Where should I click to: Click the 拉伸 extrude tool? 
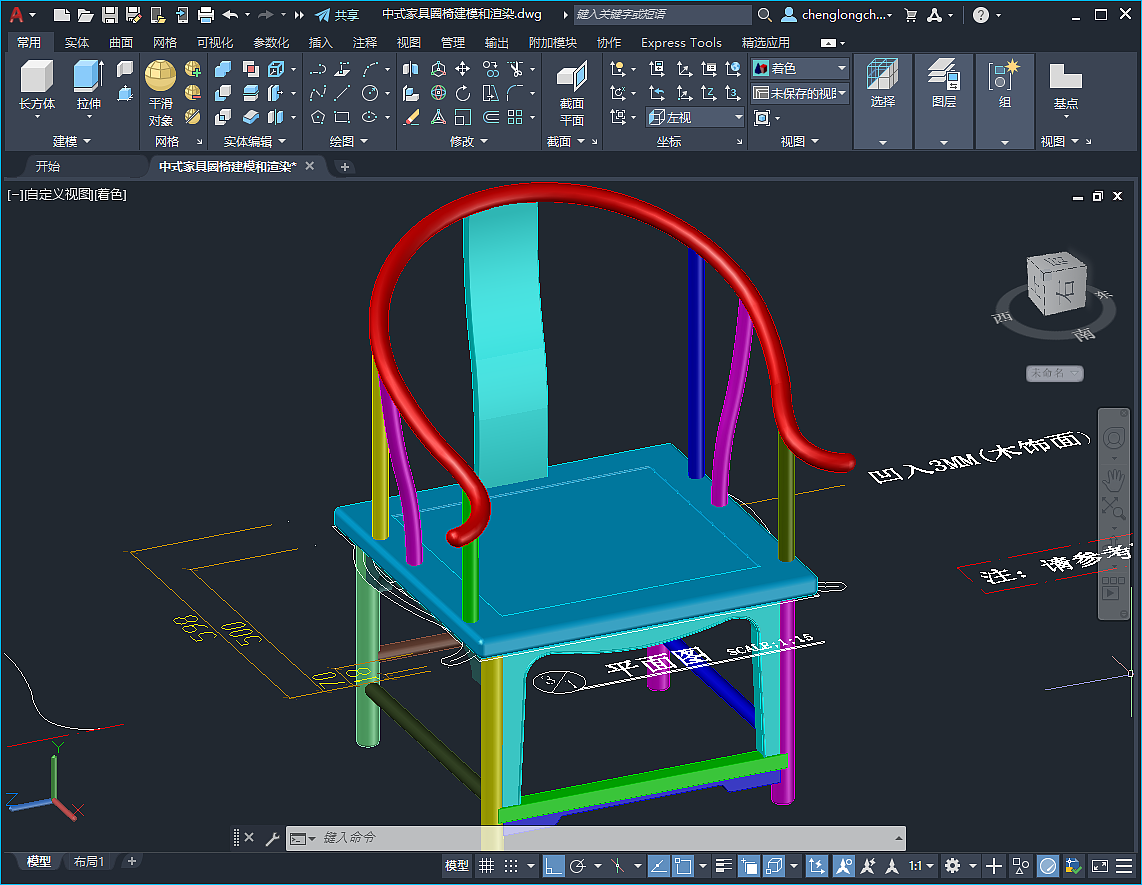pos(88,85)
